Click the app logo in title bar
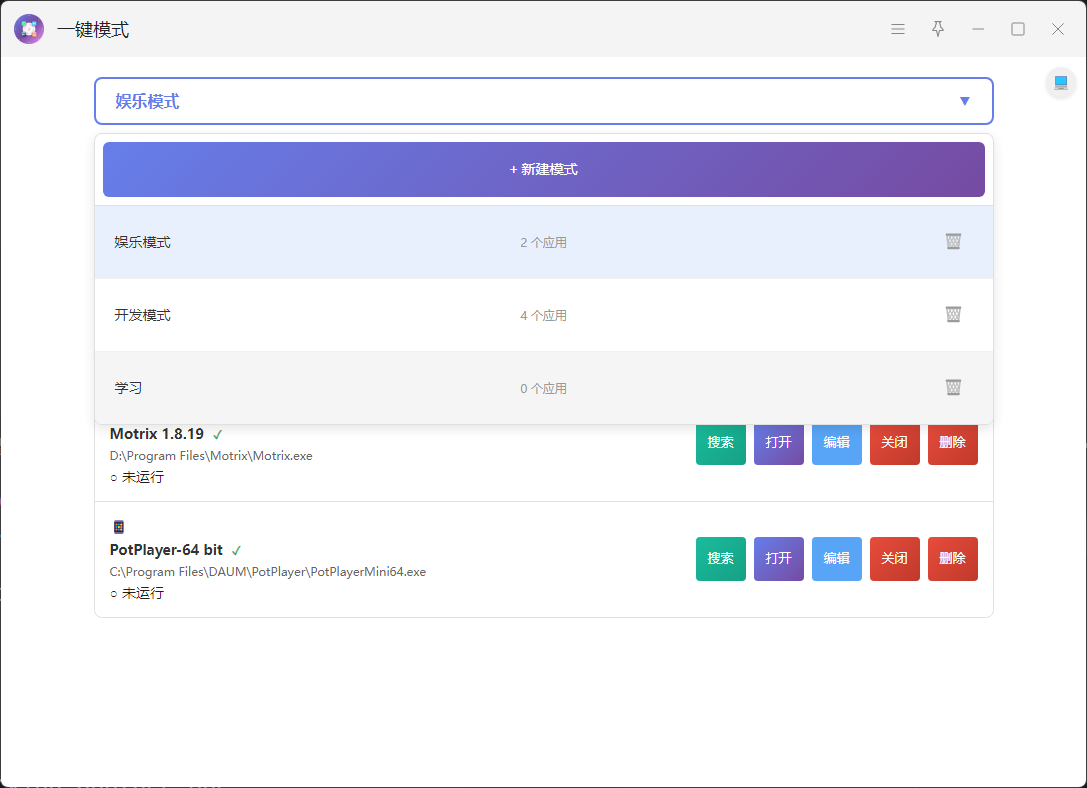The image size is (1087, 788). [29, 29]
